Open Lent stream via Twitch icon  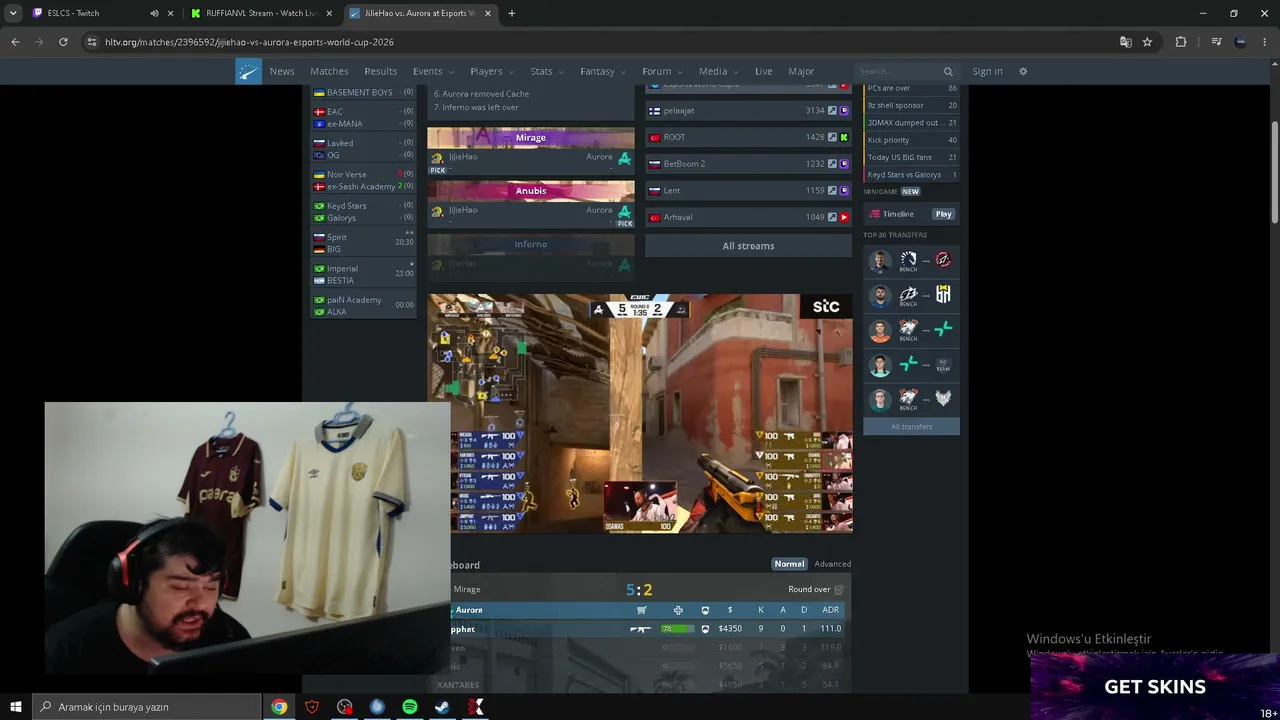[844, 191]
